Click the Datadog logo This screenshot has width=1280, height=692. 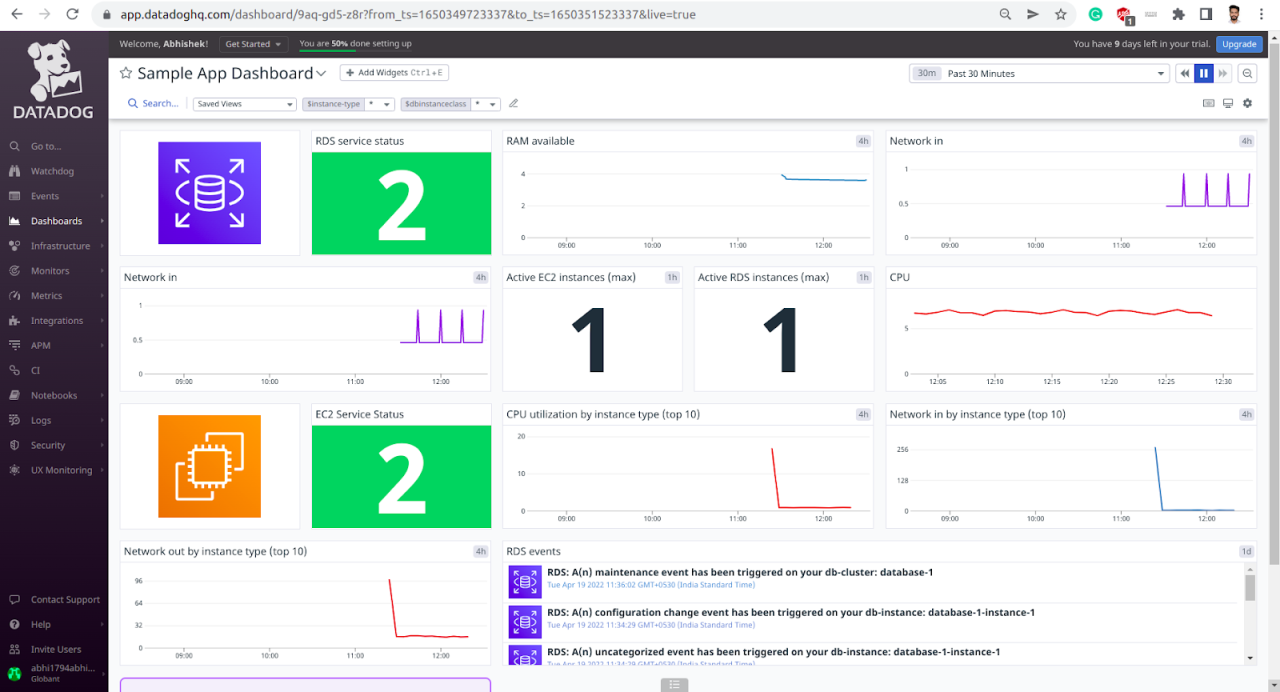53,79
